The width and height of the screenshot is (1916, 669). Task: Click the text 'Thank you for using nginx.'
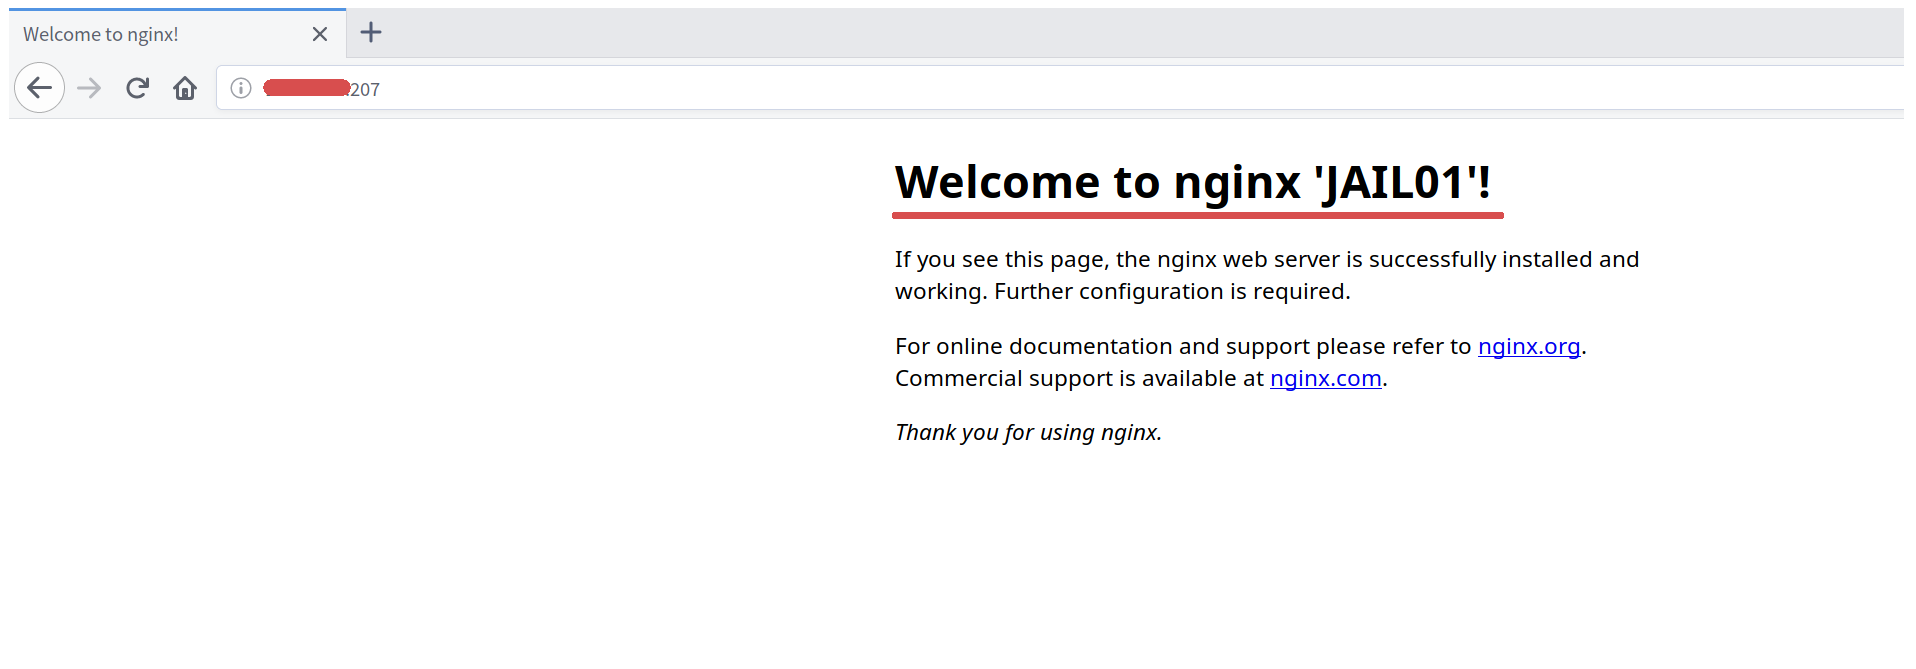coord(1028,432)
